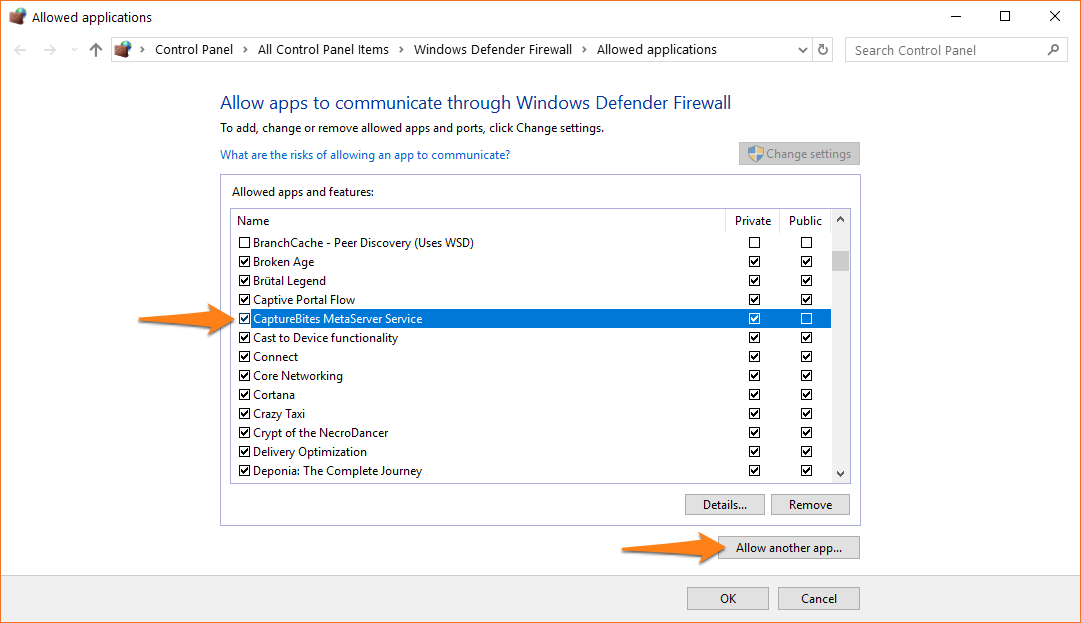Minimize the Allowed applications window

tap(956, 17)
